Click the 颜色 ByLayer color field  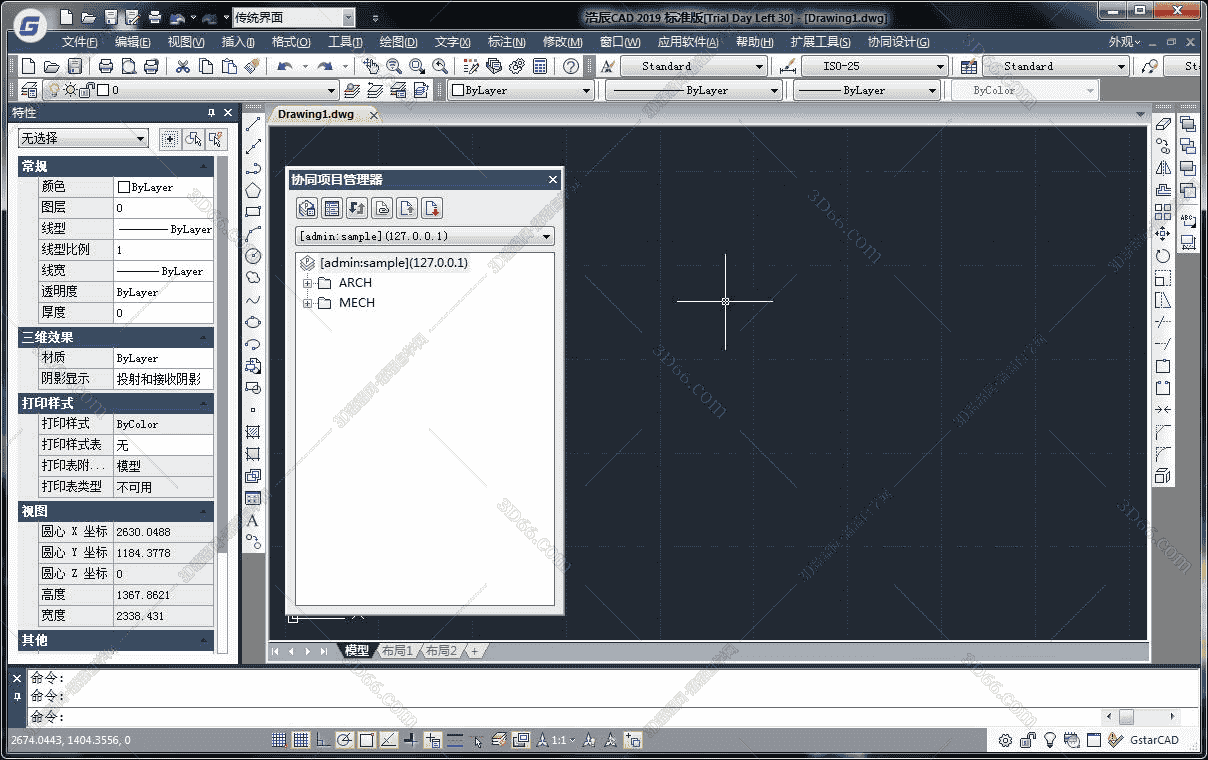pos(163,187)
